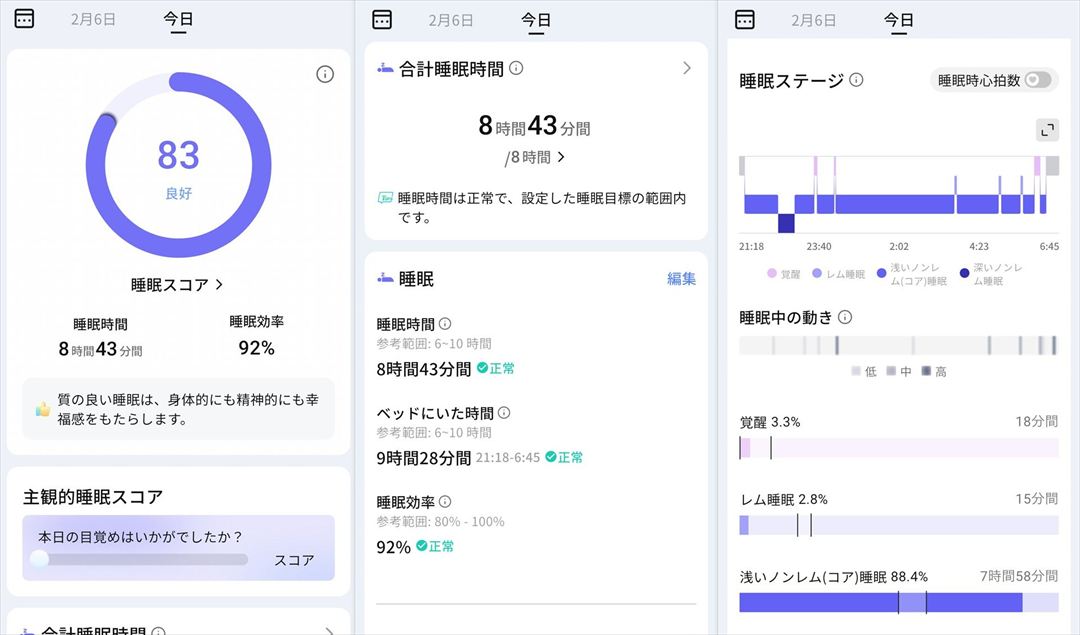Tap info icon on sleep score card

tap(325, 74)
